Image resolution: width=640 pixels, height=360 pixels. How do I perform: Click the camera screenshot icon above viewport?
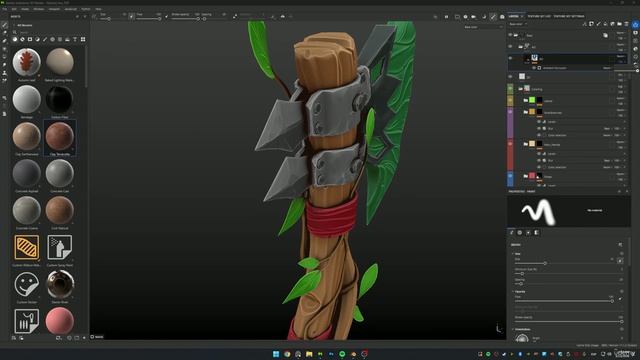(502, 17)
